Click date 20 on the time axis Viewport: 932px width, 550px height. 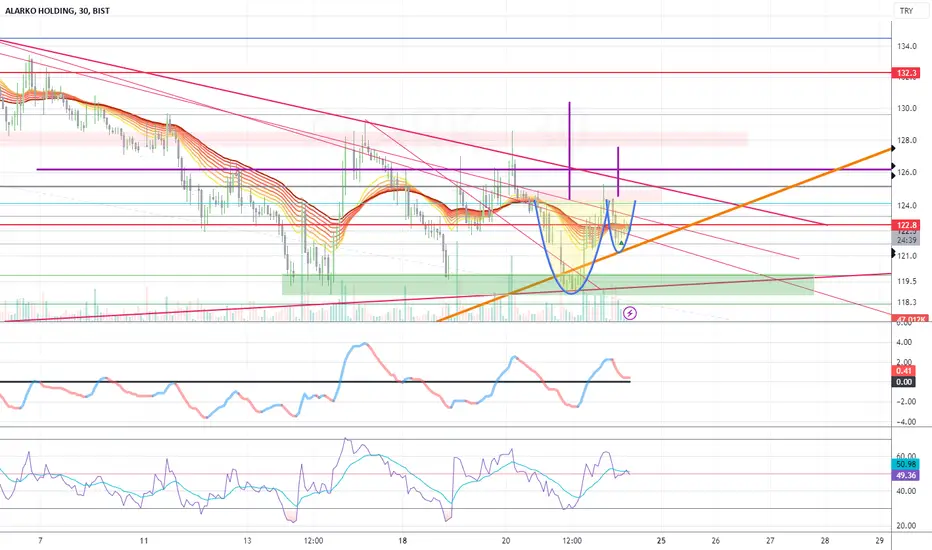click(506, 541)
